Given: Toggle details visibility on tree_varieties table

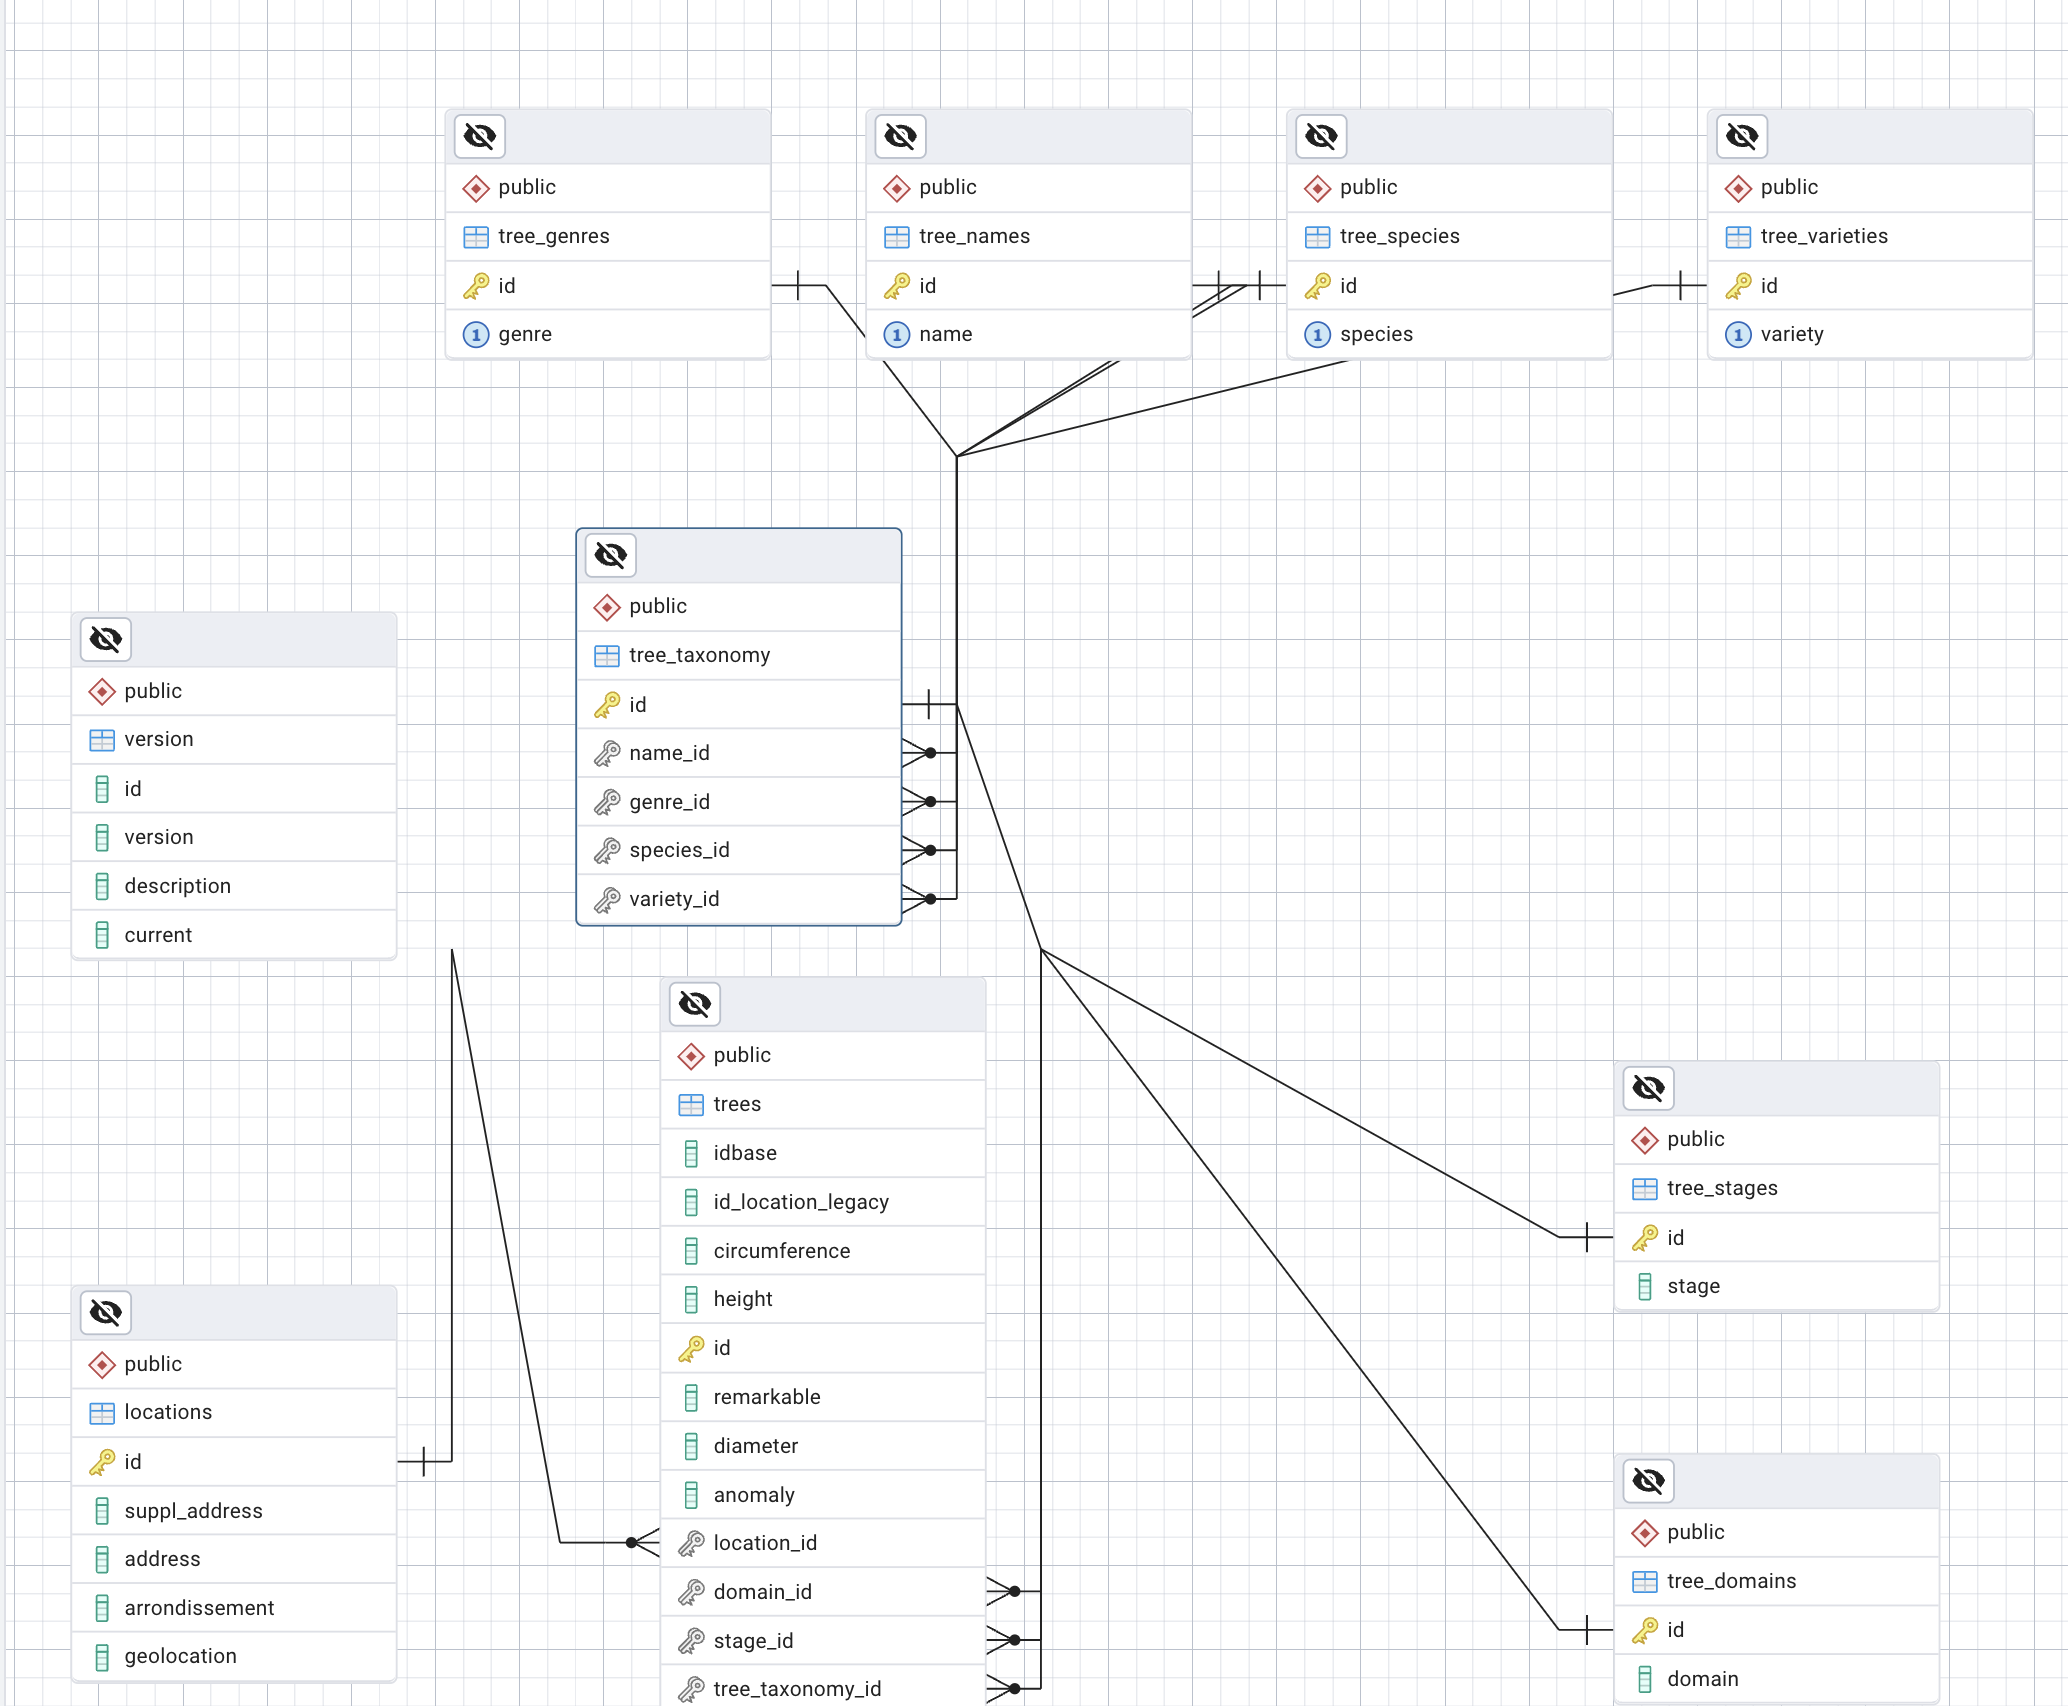Looking at the screenshot, I should (x=1742, y=136).
